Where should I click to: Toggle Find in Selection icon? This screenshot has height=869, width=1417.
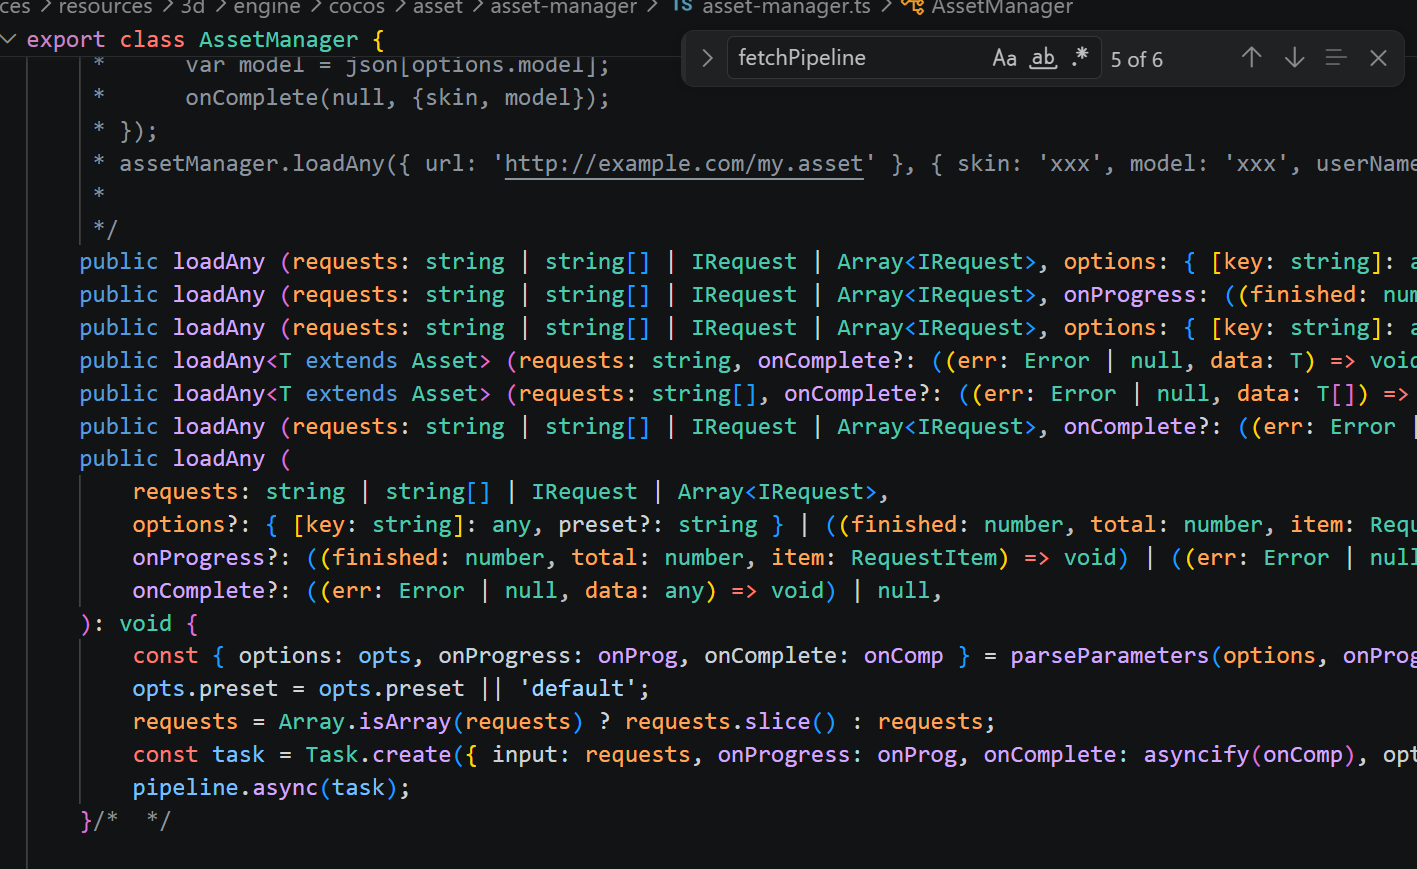click(1336, 58)
